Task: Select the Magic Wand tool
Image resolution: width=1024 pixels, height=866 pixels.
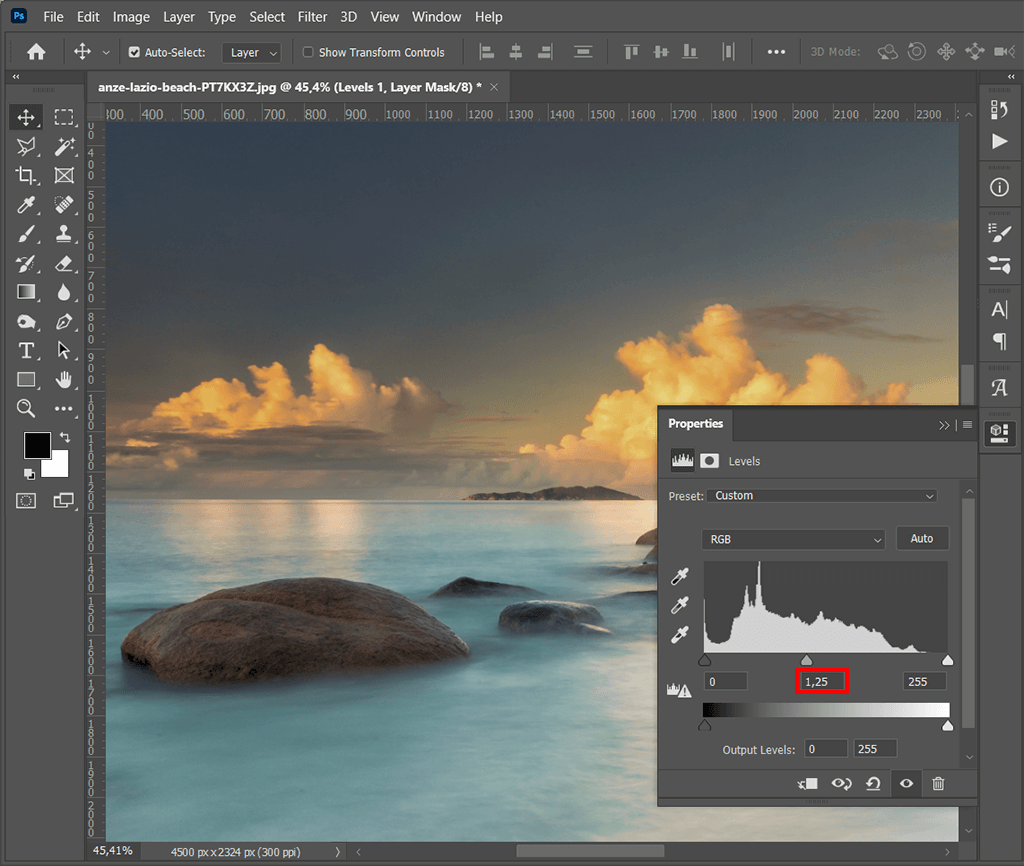Action: coord(63,147)
